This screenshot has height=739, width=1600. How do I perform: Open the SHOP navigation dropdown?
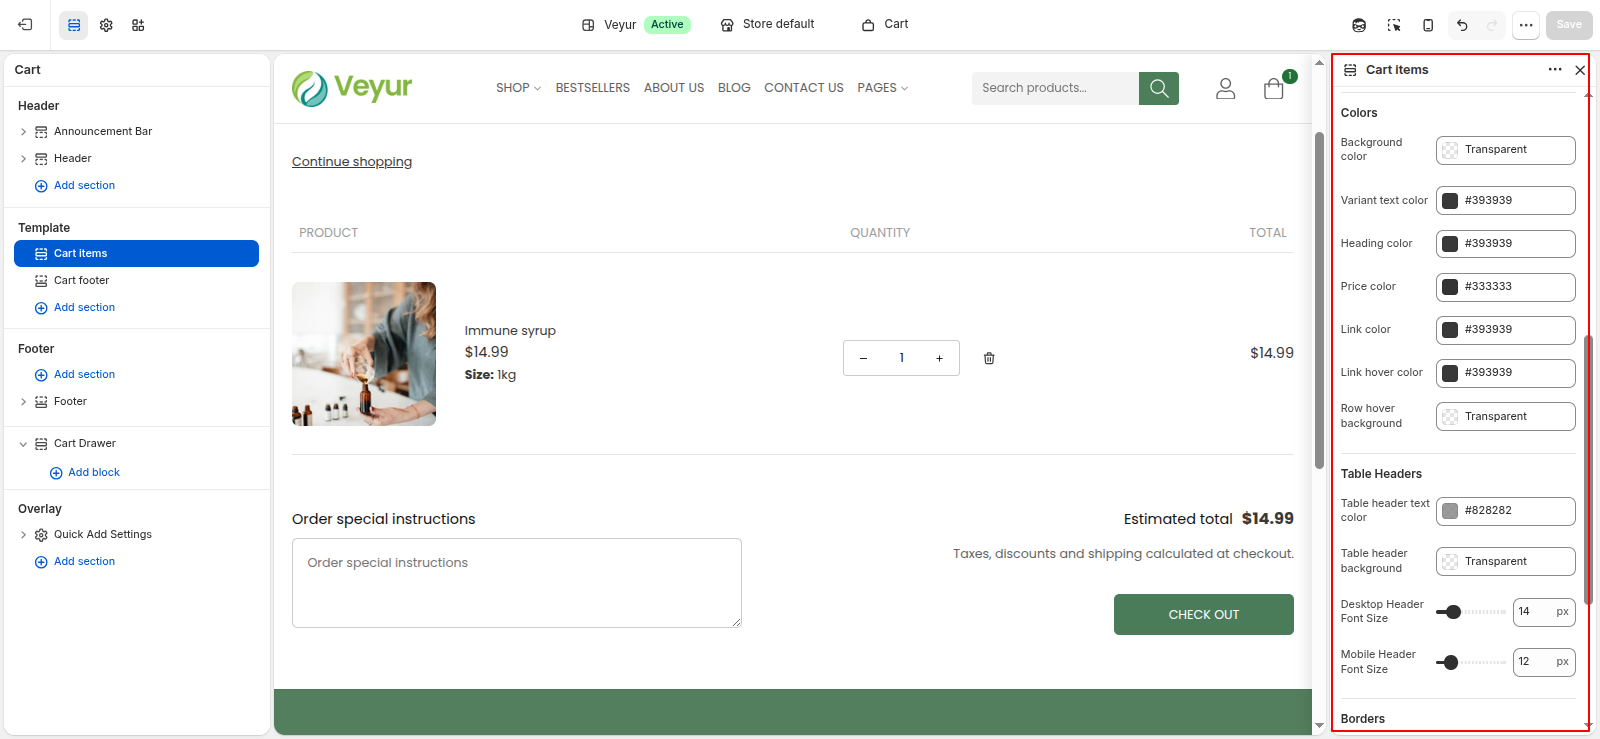click(x=518, y=88)
